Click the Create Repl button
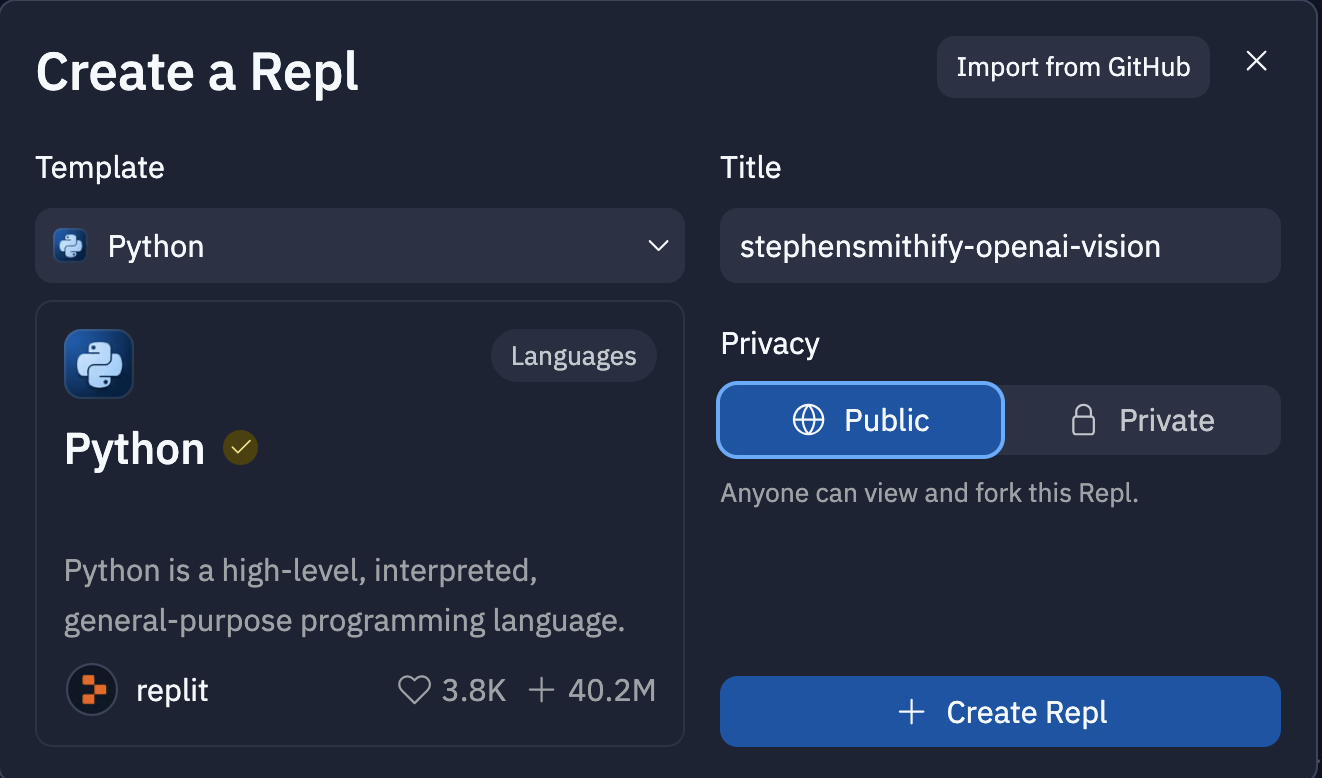 [x=1000, y=712]
